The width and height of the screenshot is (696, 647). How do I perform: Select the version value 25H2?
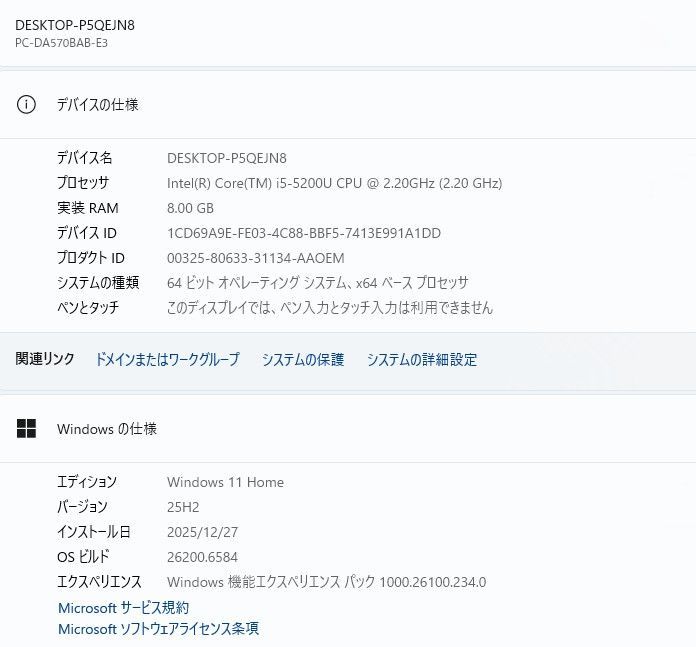183,507
